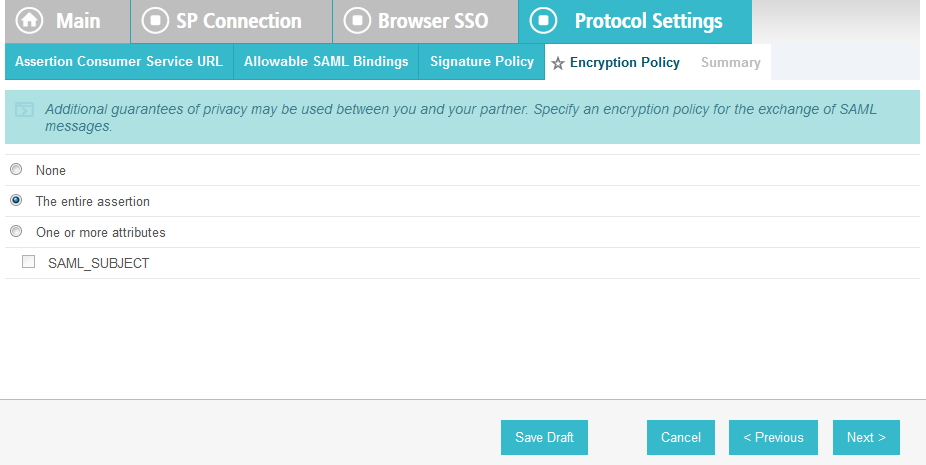Click the info panel icon in banner
Image resolution: width=926 pixels, height=465 pixels.
tap(24, 110)
